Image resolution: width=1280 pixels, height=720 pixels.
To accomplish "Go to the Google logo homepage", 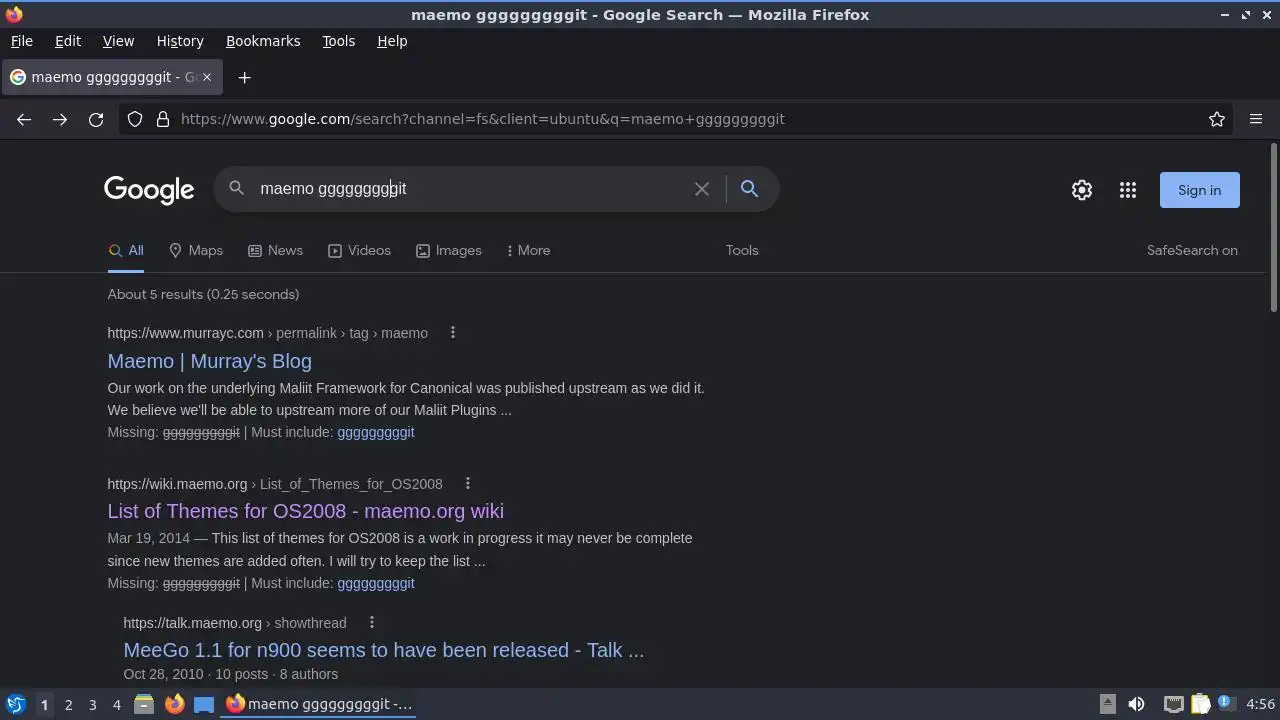I will [x=149, y=190].
